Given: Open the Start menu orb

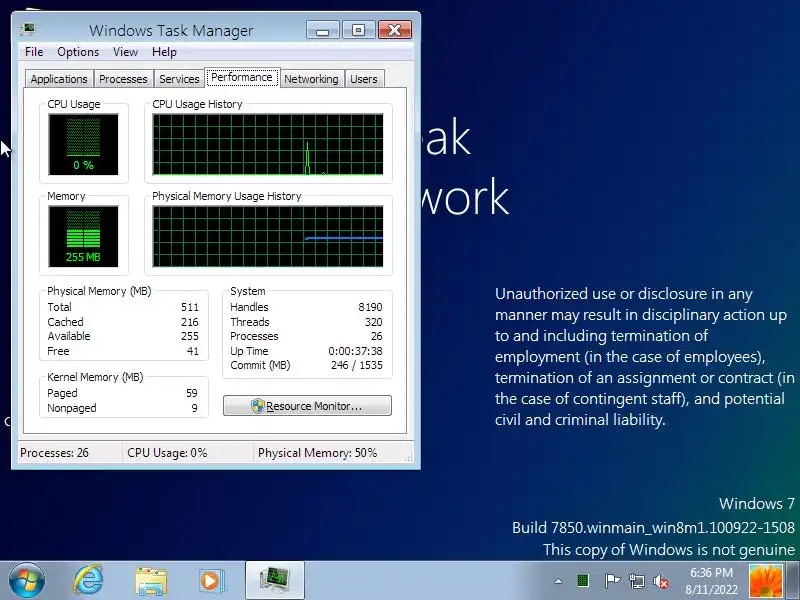Looking at the screenshot, I should 27,581.
